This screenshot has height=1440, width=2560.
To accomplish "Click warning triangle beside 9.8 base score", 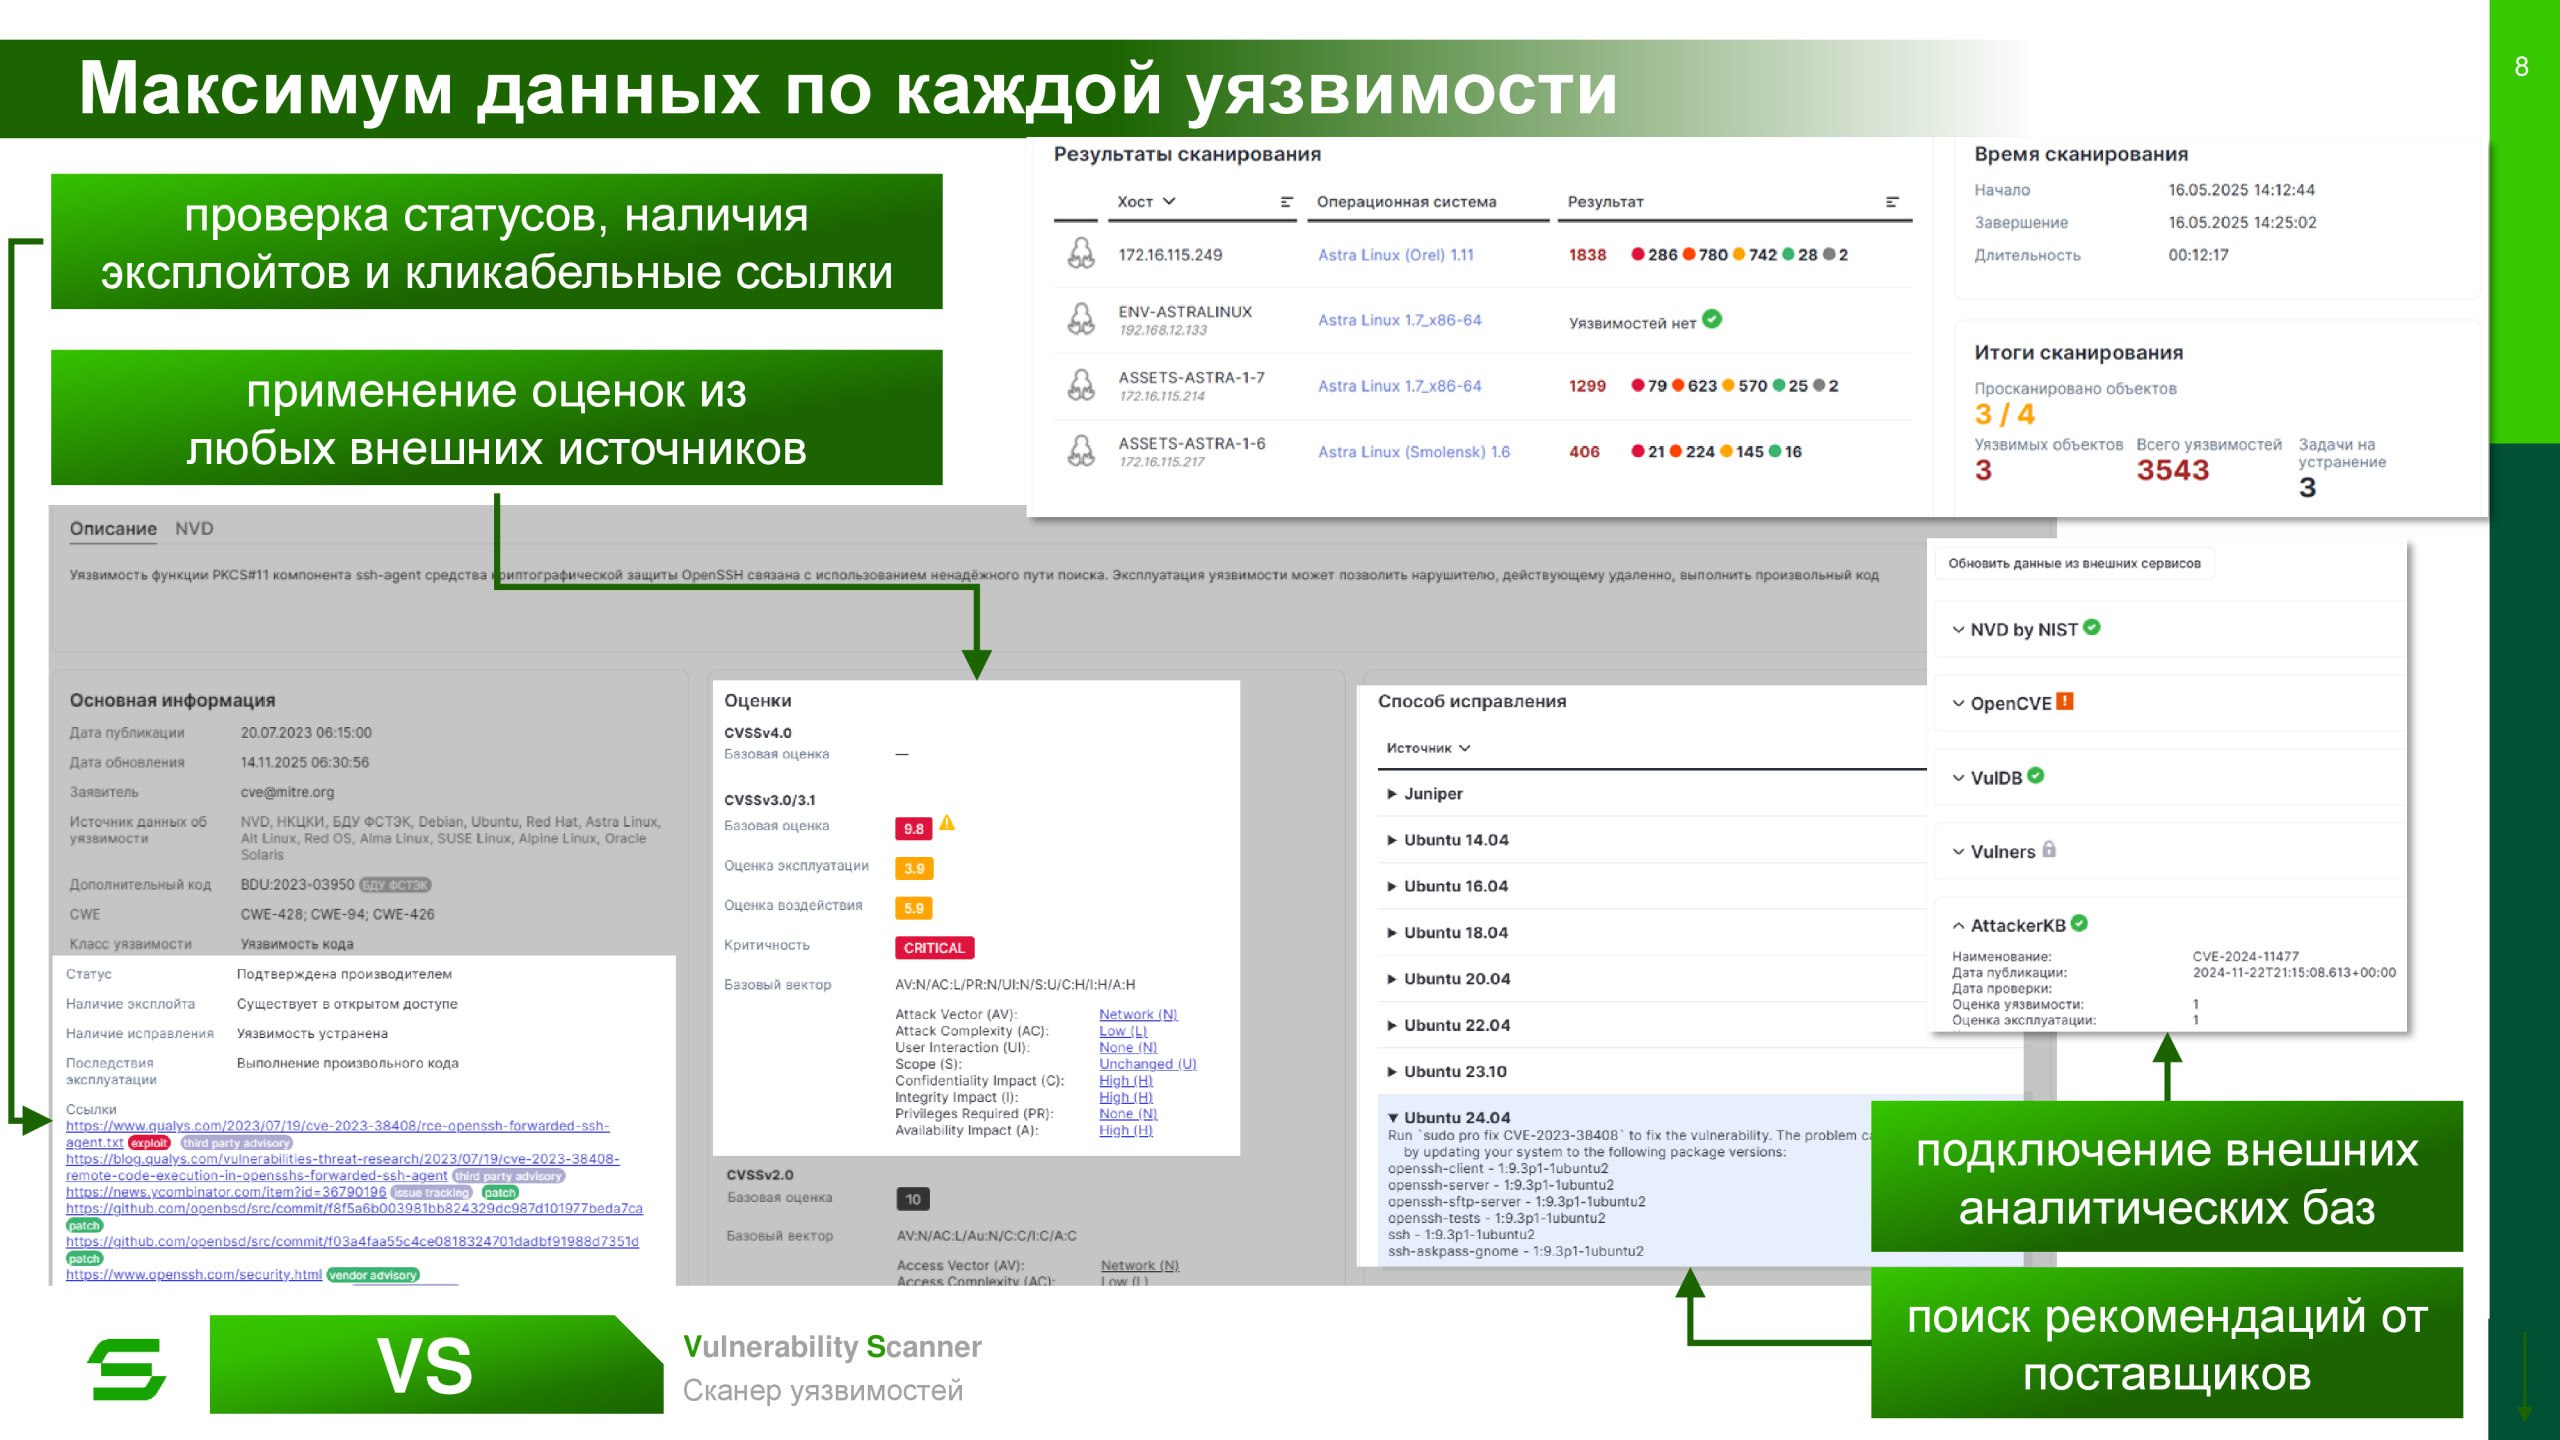I will pyautogui.click(x=947, y=823).
